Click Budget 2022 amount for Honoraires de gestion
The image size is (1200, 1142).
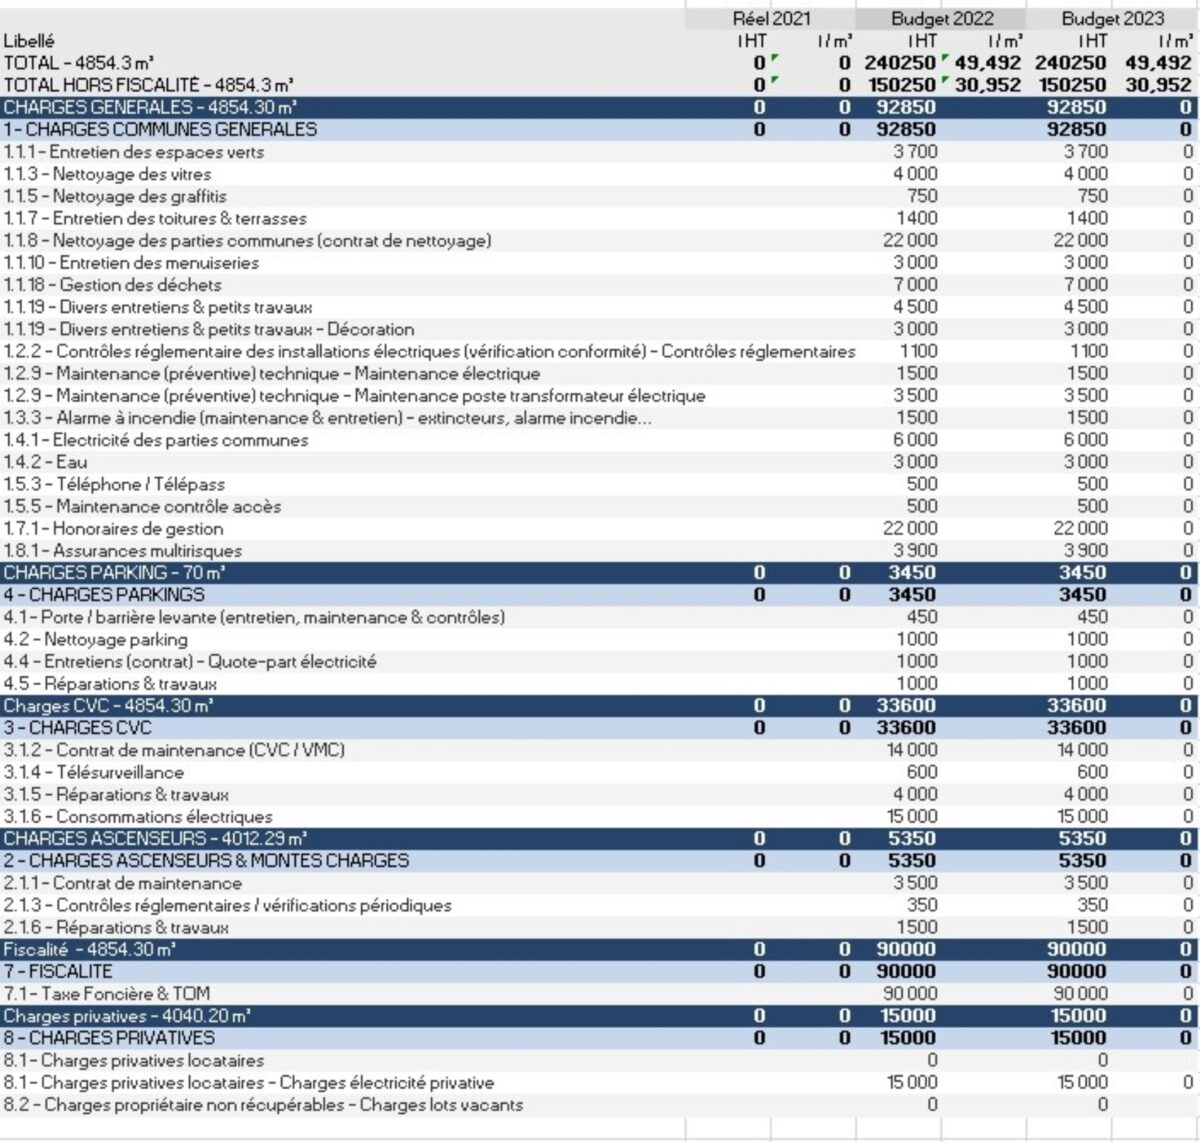(x=910, y=529)
